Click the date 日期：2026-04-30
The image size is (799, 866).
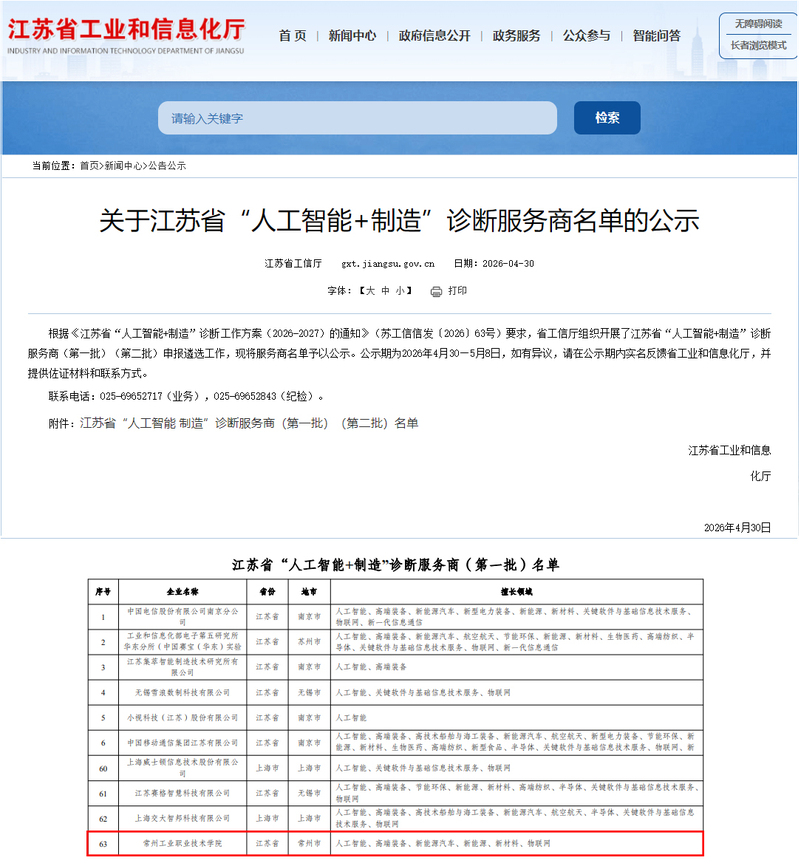[494, 264]
